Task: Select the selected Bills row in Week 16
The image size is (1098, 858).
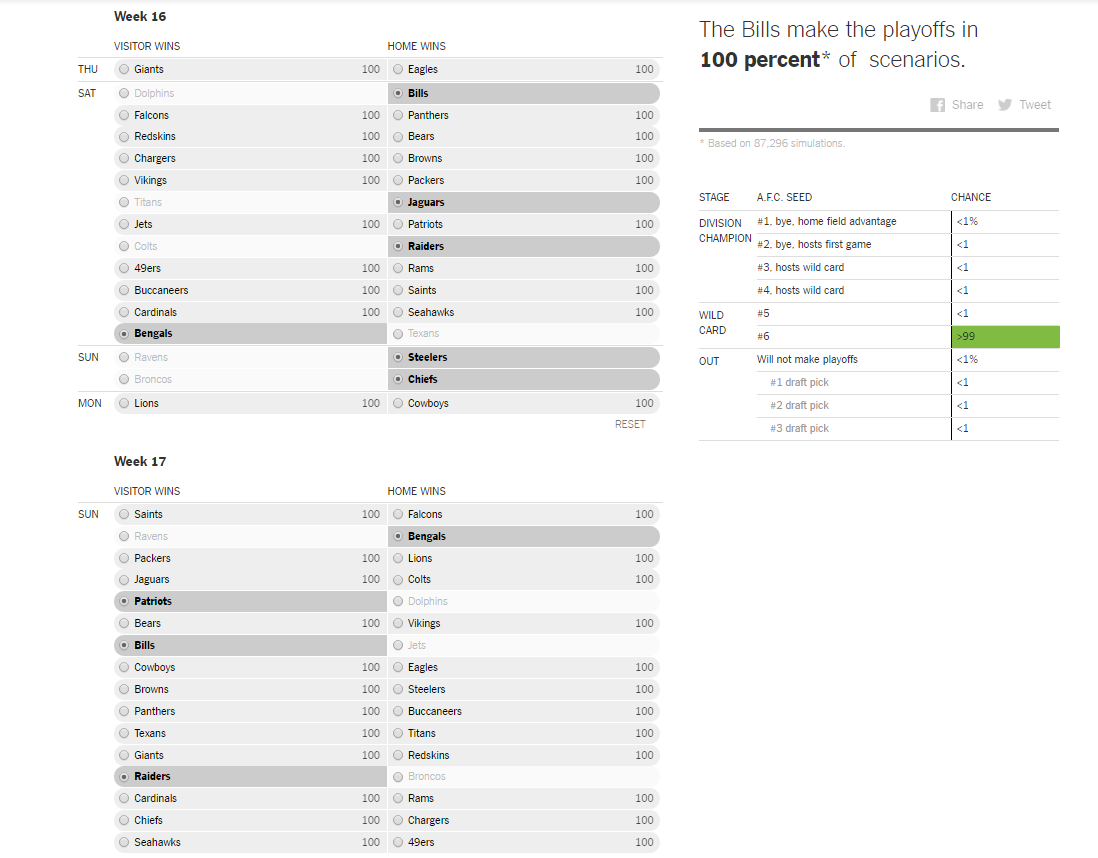Action: [524, 93]
